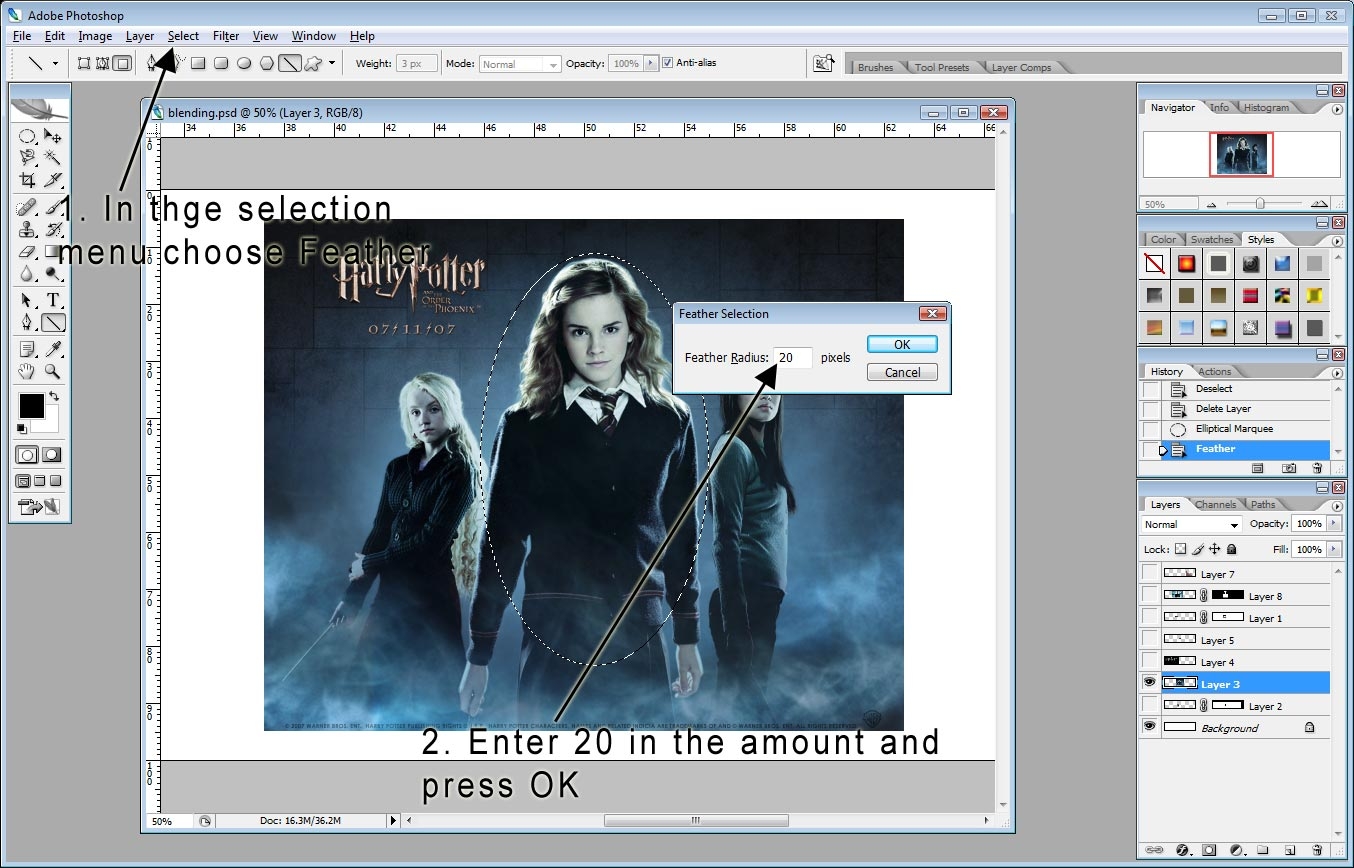The image size is (1354, 868).
Task: Open the Image menu
Action: coord(95,36)
